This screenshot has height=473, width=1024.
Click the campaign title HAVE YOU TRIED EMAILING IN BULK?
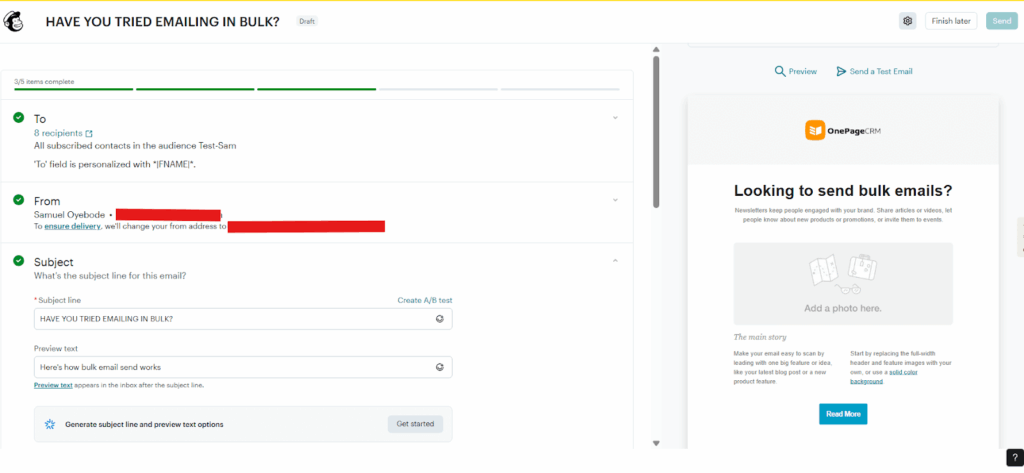[163, 22]
